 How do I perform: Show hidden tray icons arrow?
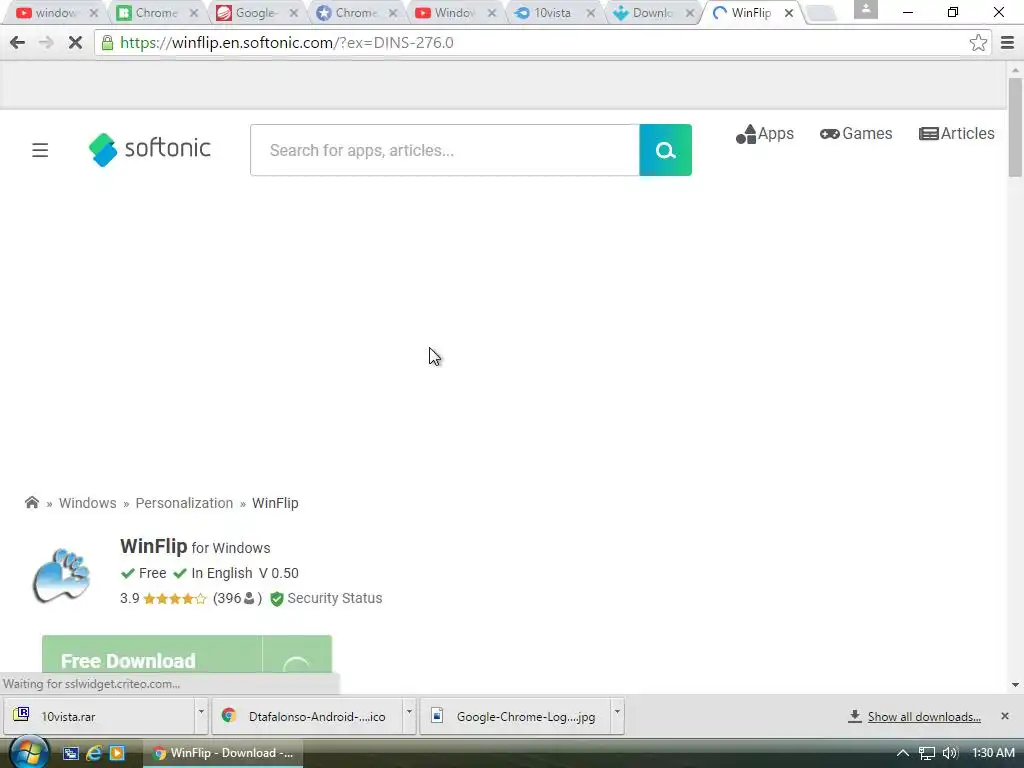coord(903,753)
